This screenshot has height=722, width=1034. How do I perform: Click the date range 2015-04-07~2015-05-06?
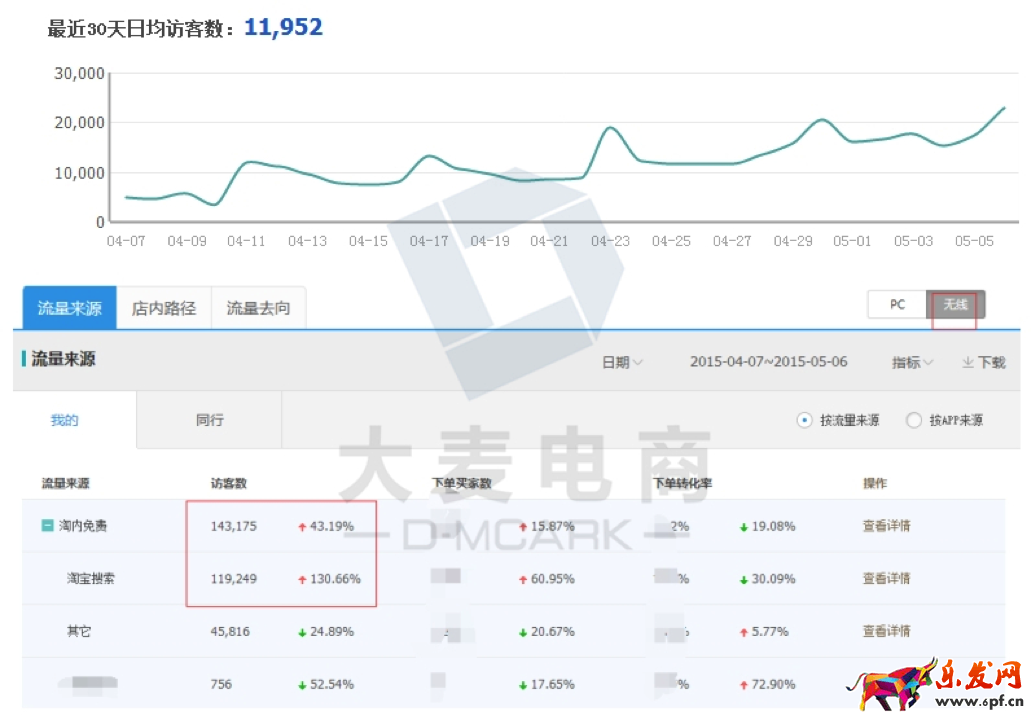[768, 362]
